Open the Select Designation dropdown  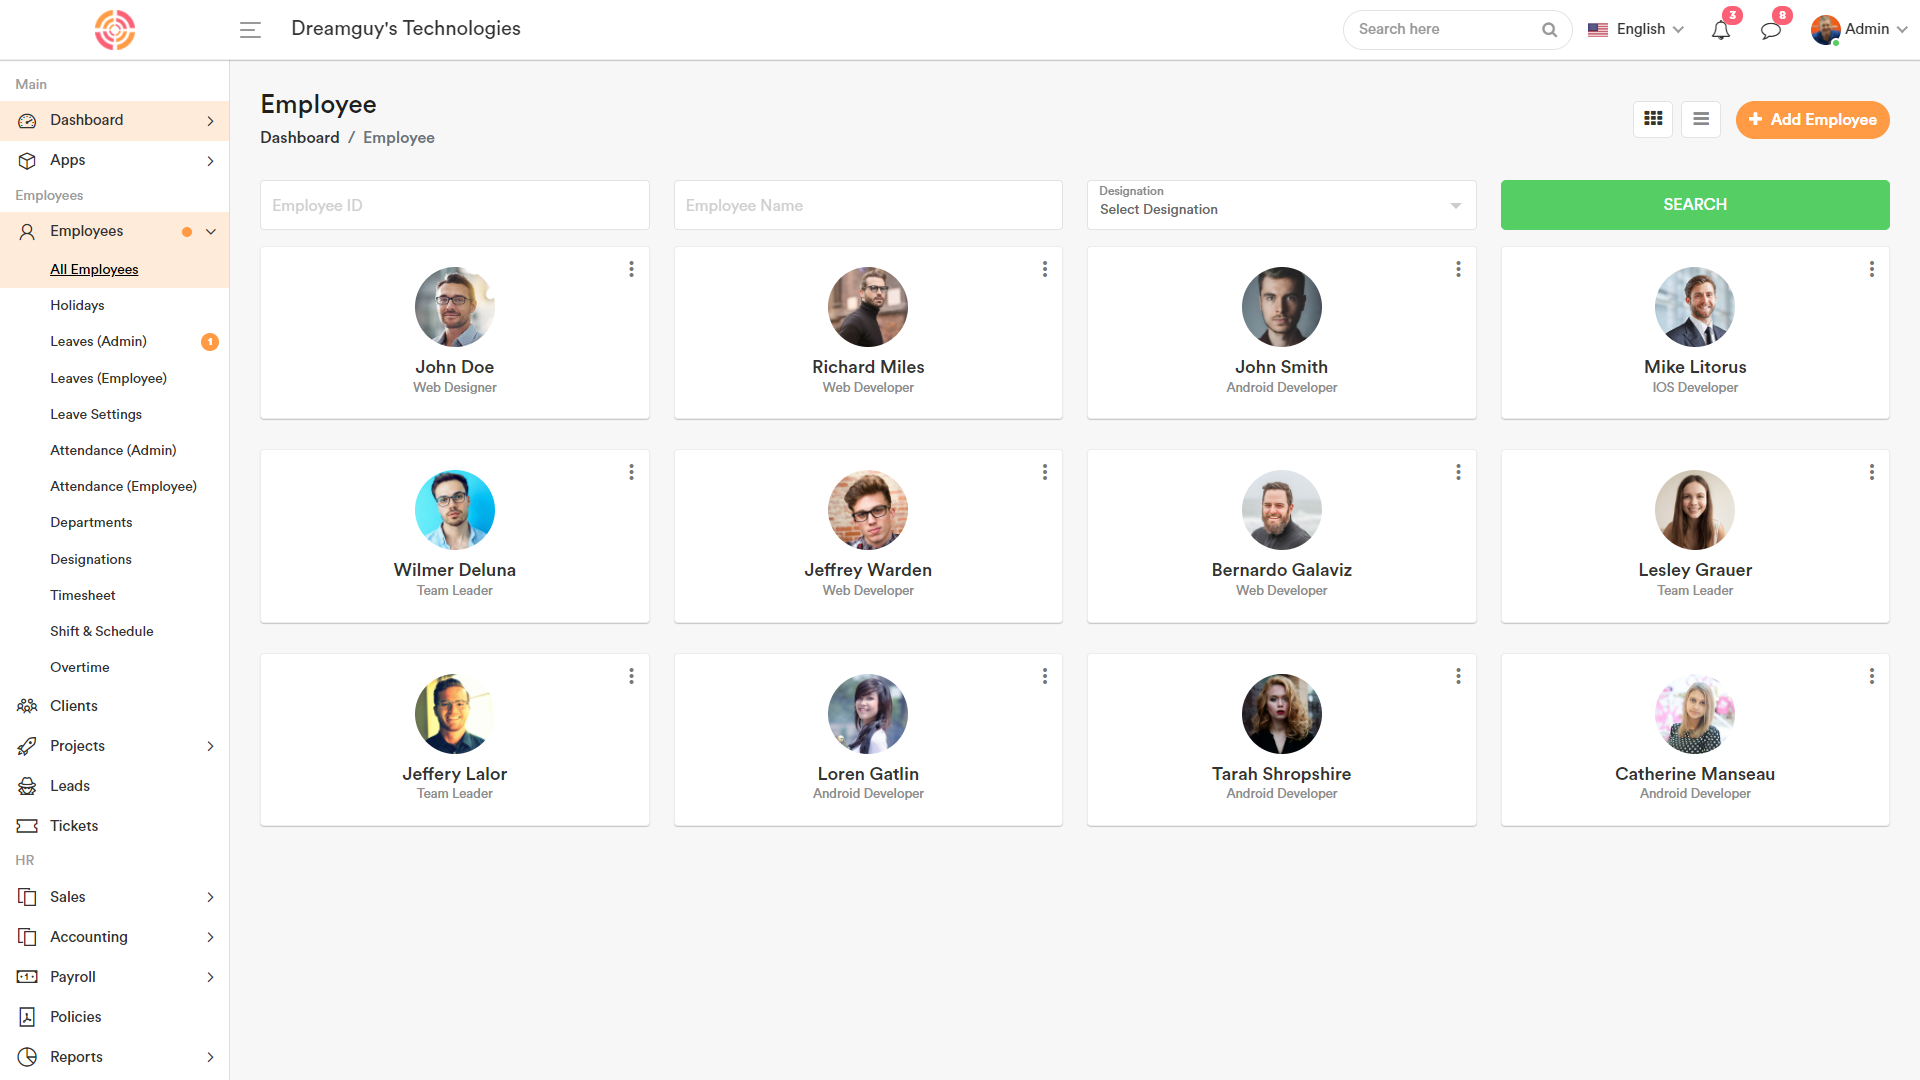(1281, 205)
